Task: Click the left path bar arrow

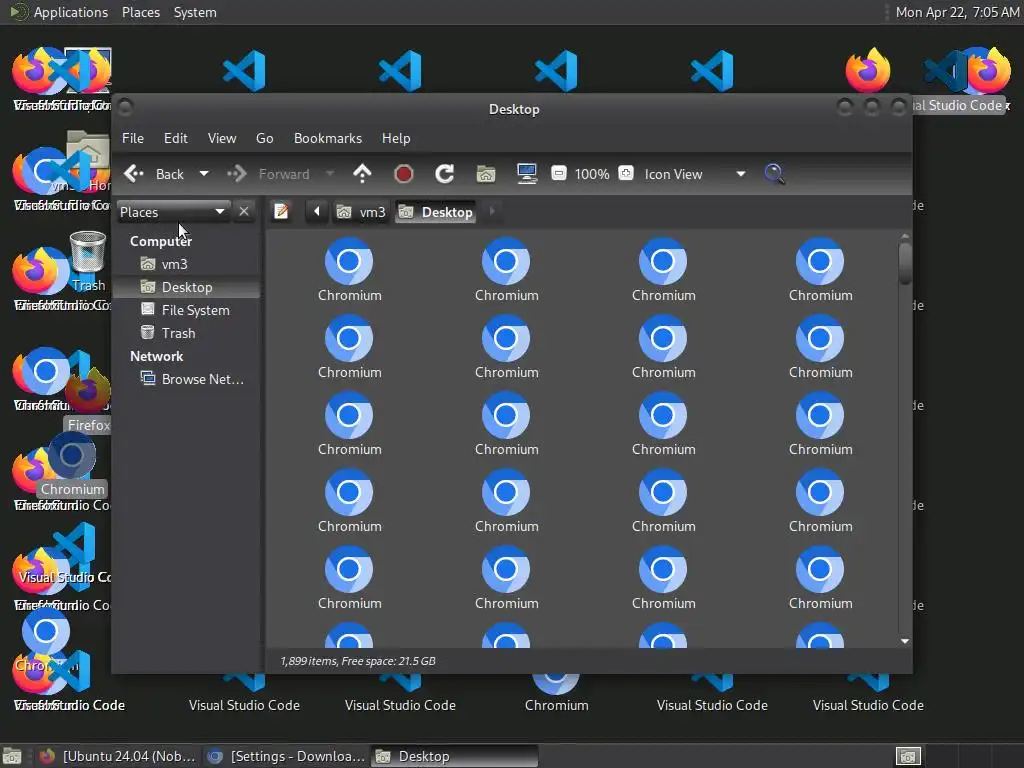Action: tap(317, 212)
